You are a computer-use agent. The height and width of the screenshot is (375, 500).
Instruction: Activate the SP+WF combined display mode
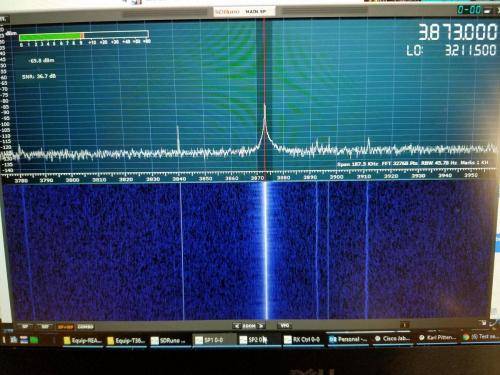point(65,327)
